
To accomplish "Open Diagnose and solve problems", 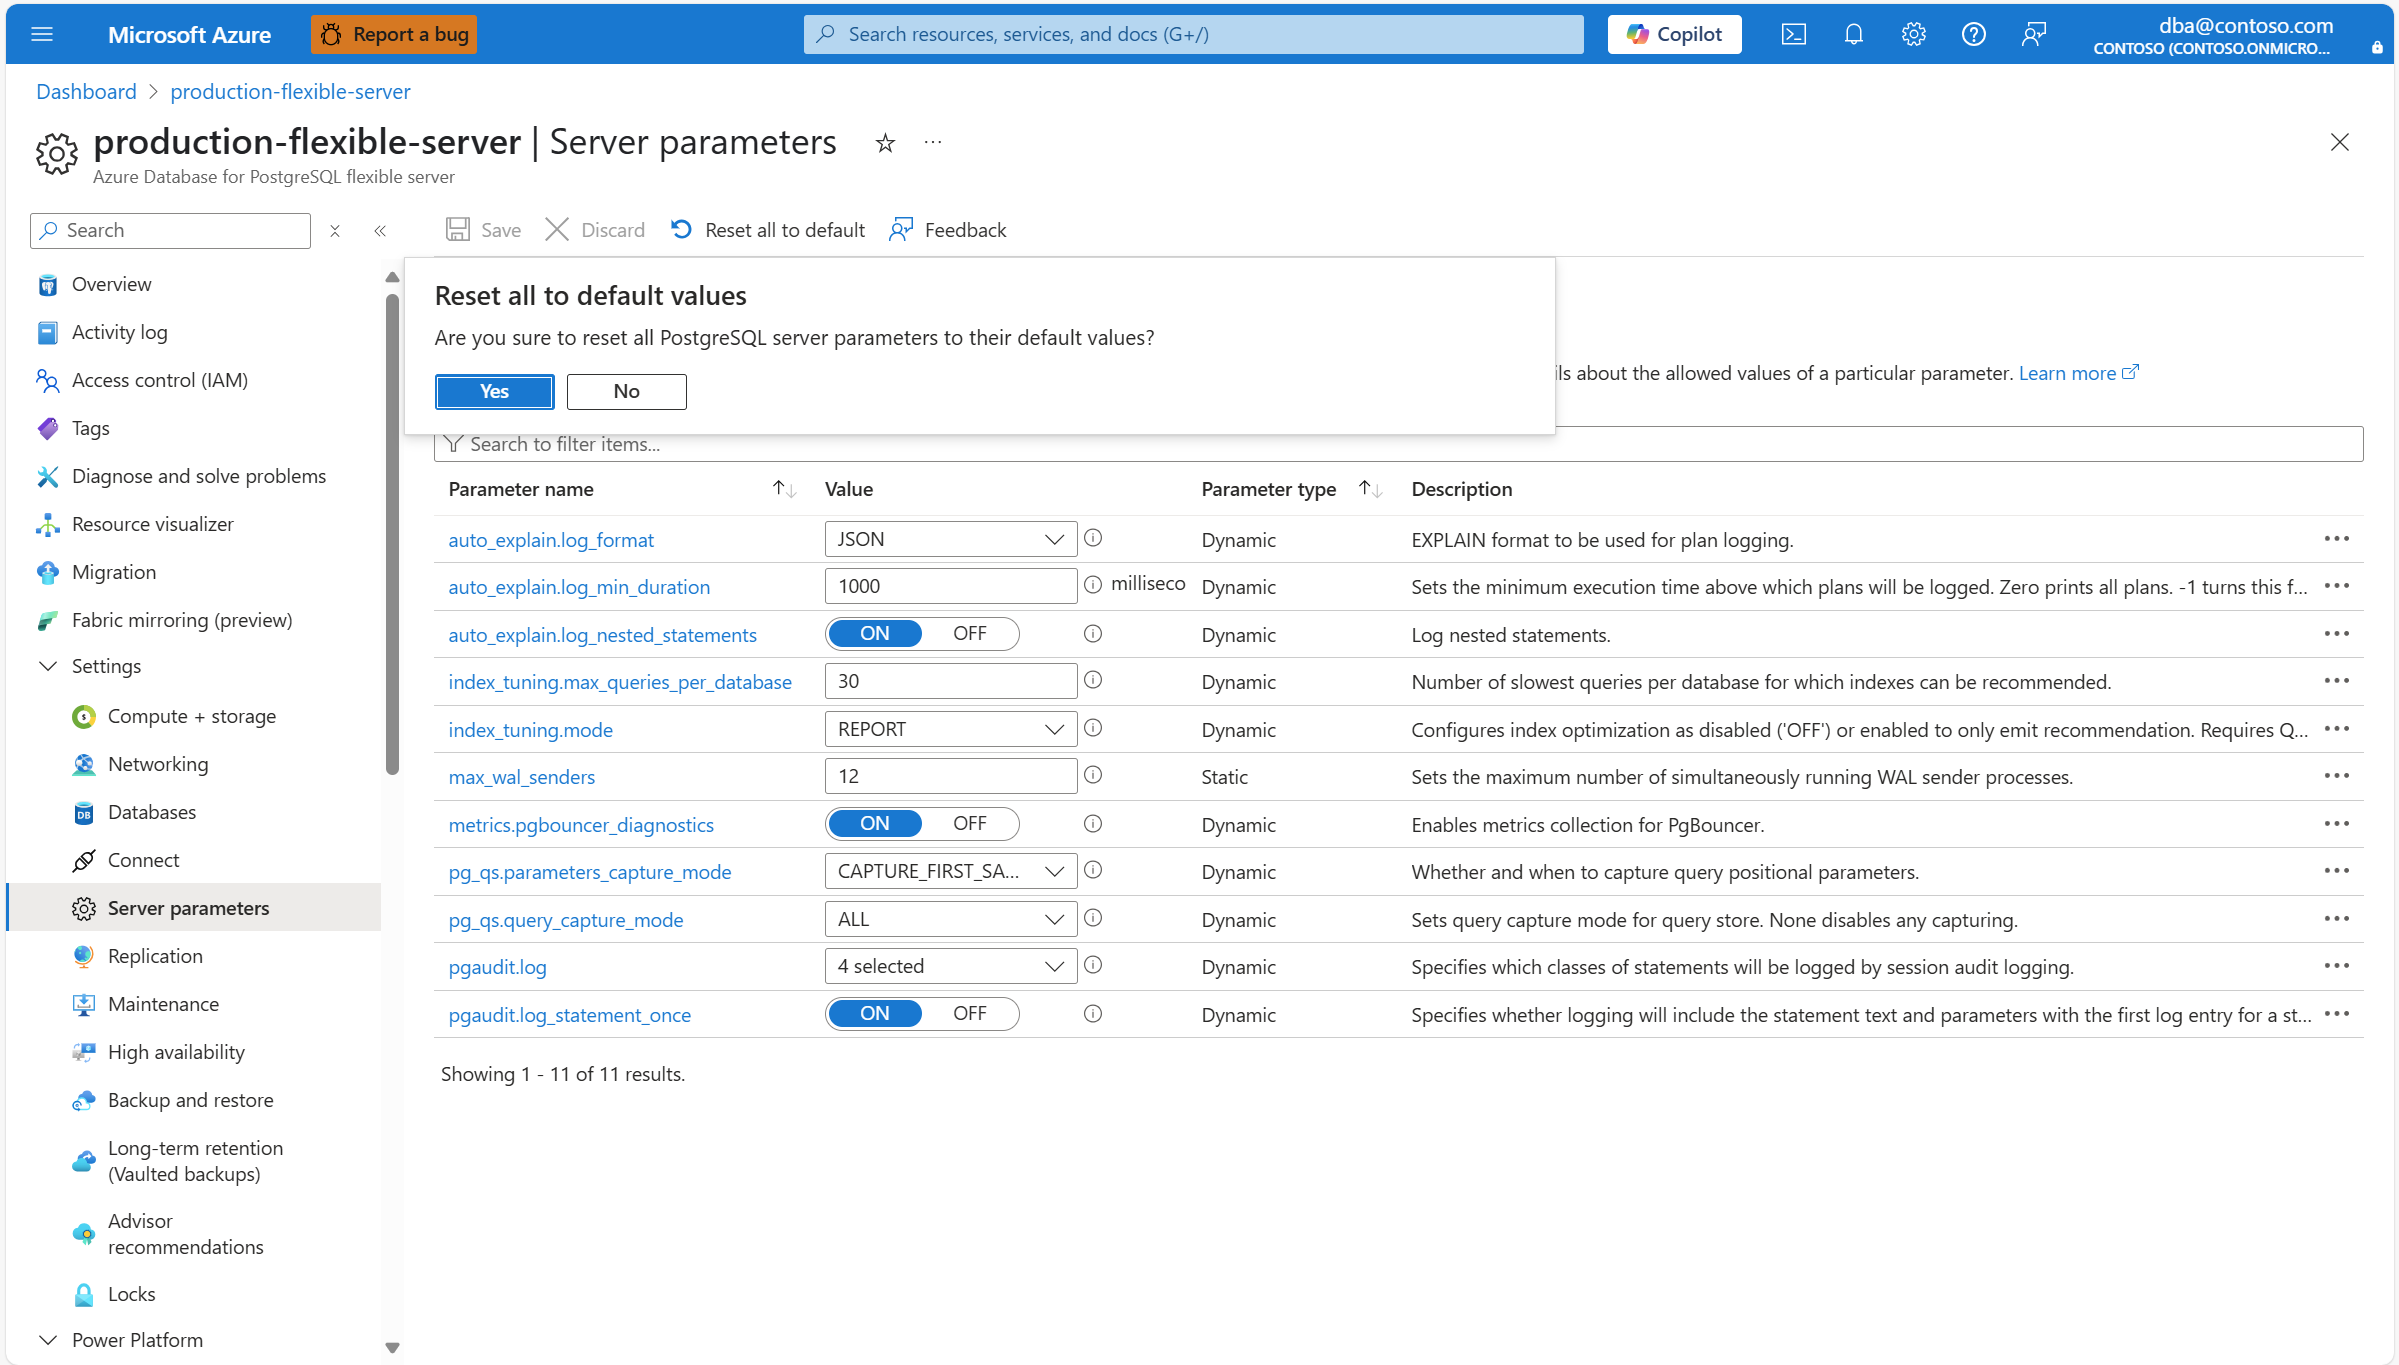I will click(x=198, y=476).
